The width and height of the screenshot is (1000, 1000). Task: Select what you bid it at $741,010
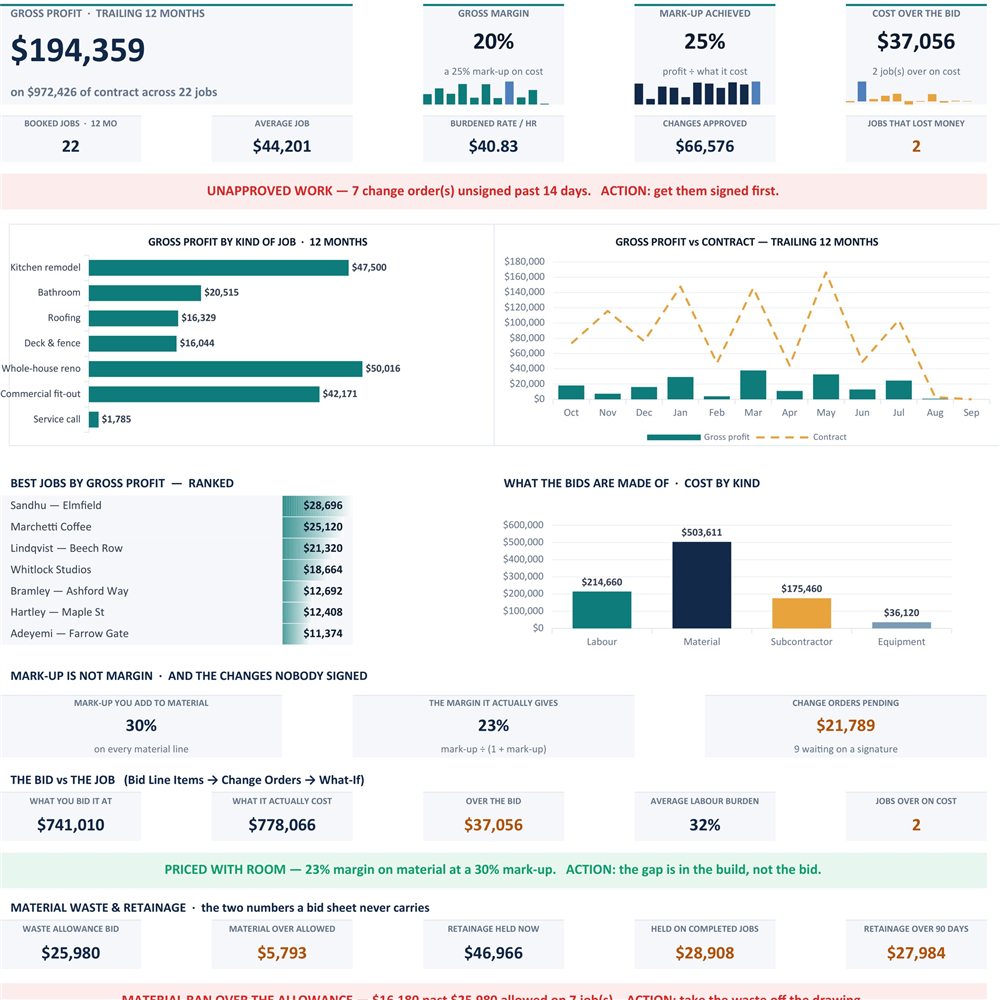(71, 825)
